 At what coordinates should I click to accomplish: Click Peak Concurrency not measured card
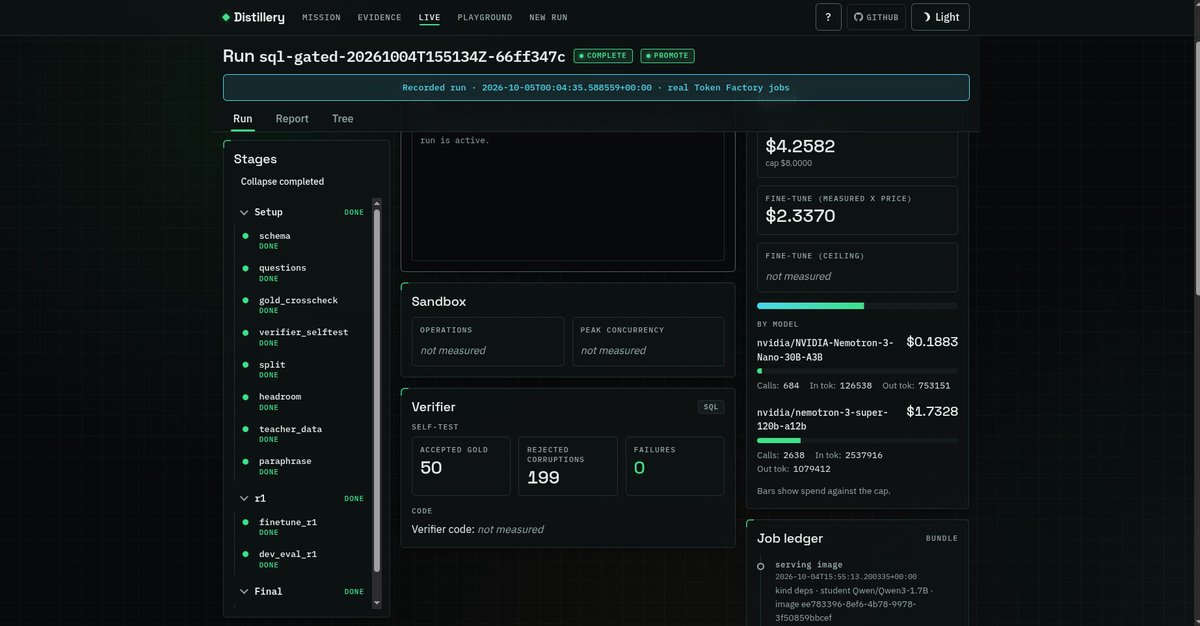648,341
